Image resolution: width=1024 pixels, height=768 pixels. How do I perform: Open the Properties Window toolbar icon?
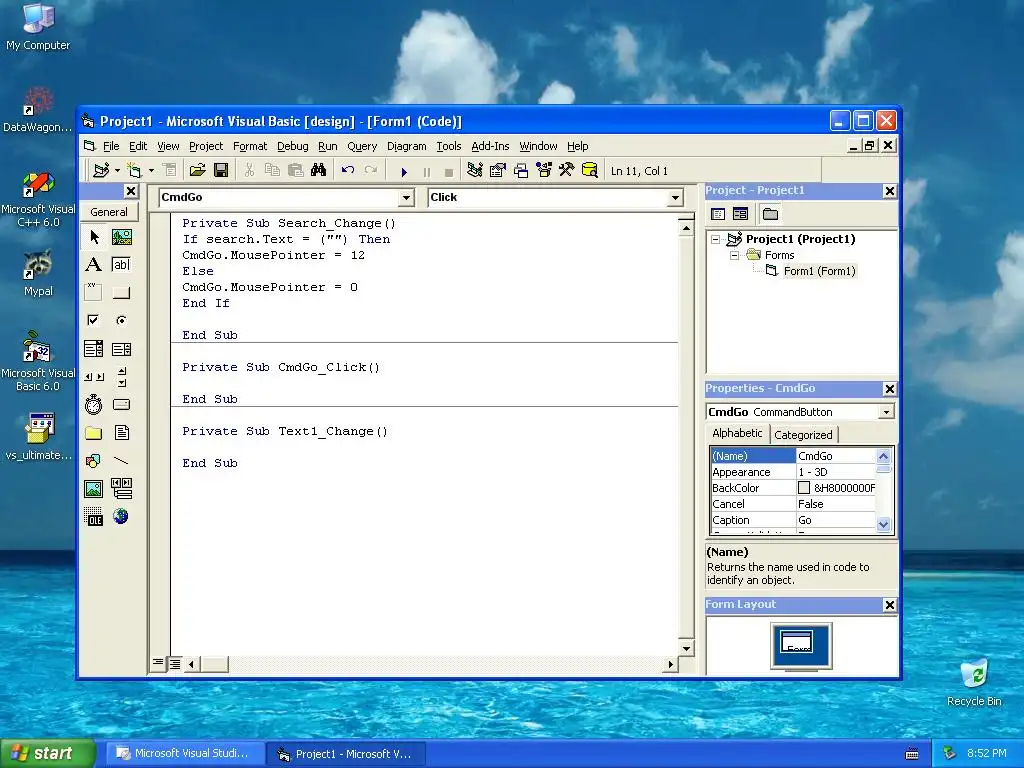coord(498,170)
